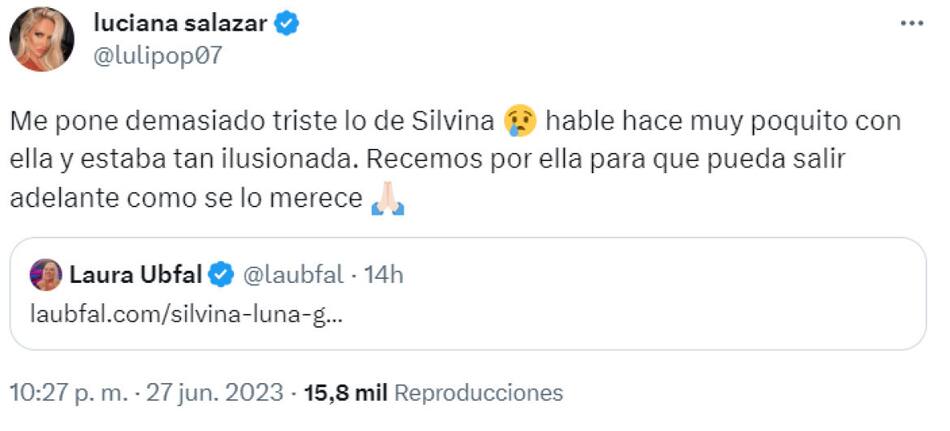
Task: Click the 10:27 p. m. tweet time
Action: pos(69,393)
